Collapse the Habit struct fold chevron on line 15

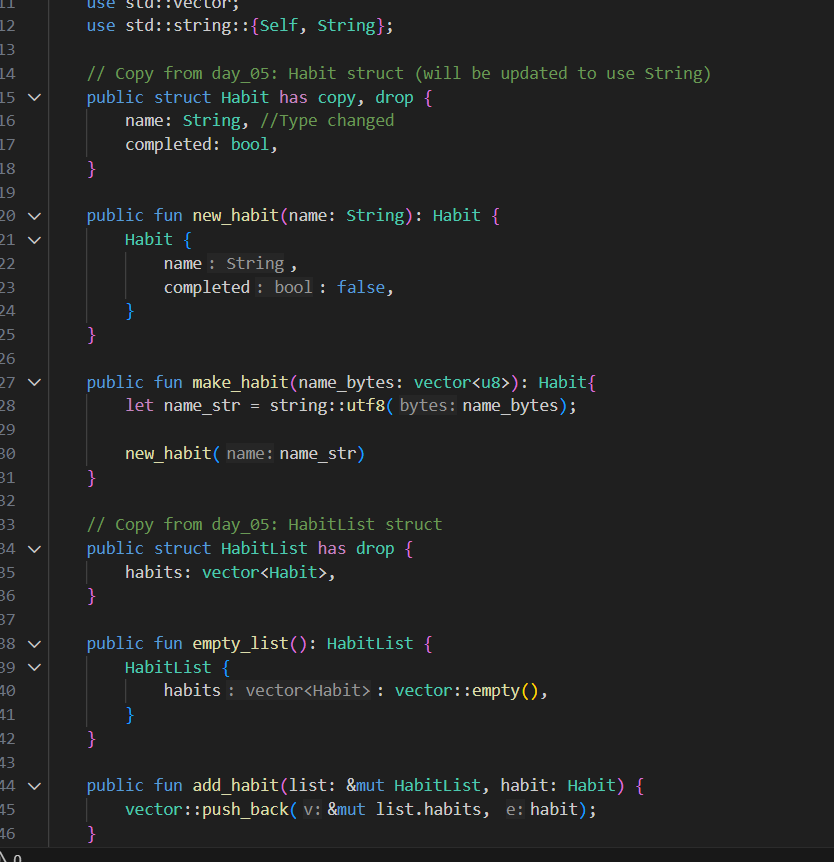(35, 98)
